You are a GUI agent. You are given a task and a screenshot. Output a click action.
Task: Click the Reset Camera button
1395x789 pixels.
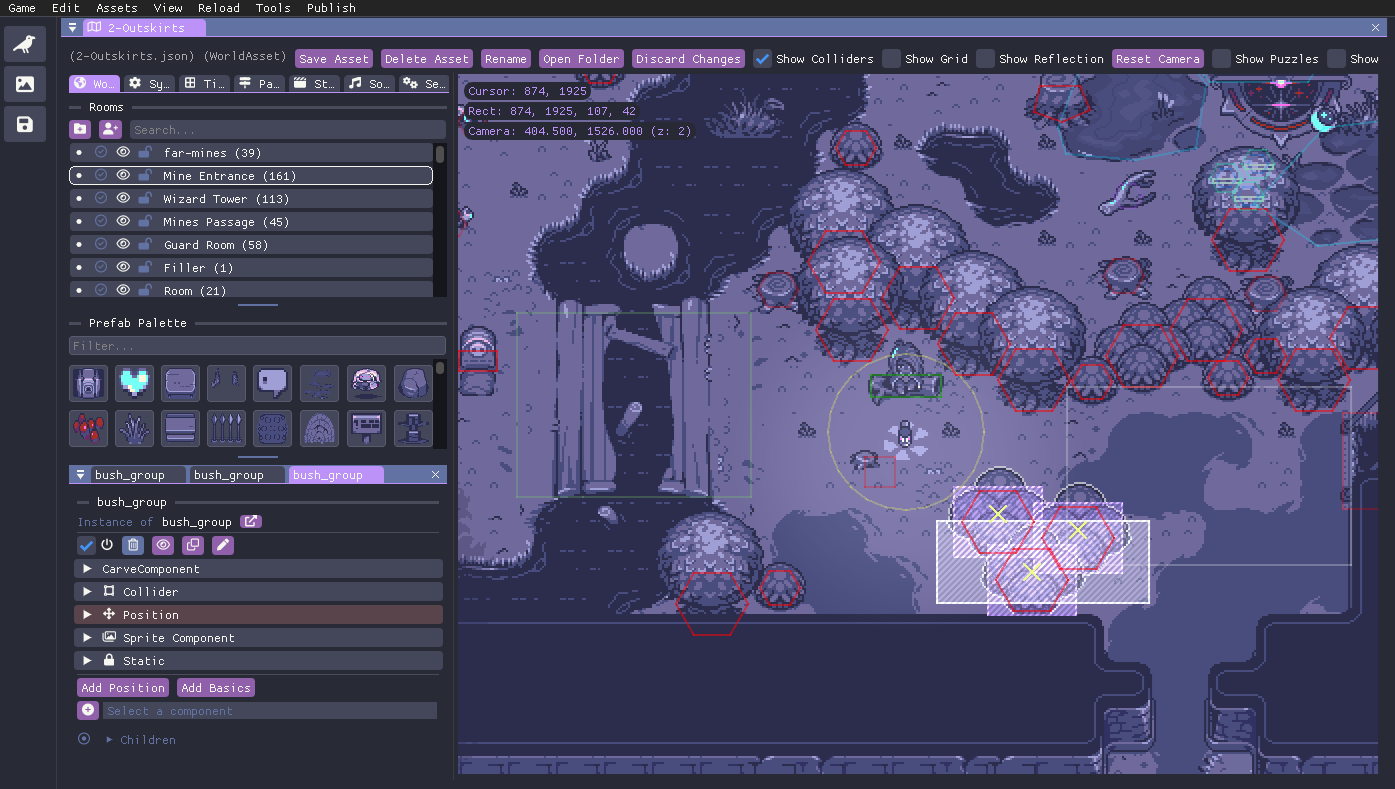click(1157, 59)
